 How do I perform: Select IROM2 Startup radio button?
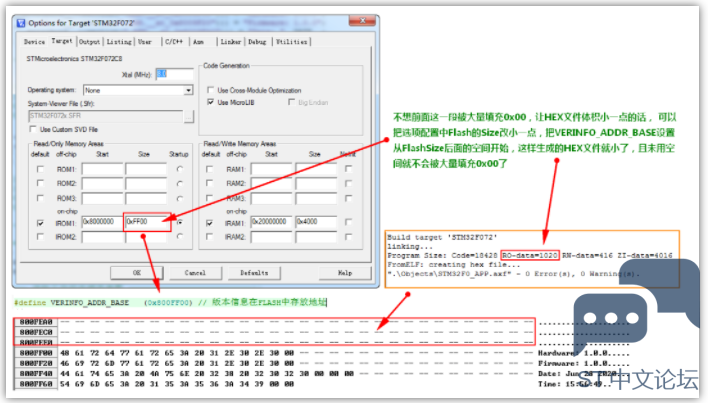[180, 236]
